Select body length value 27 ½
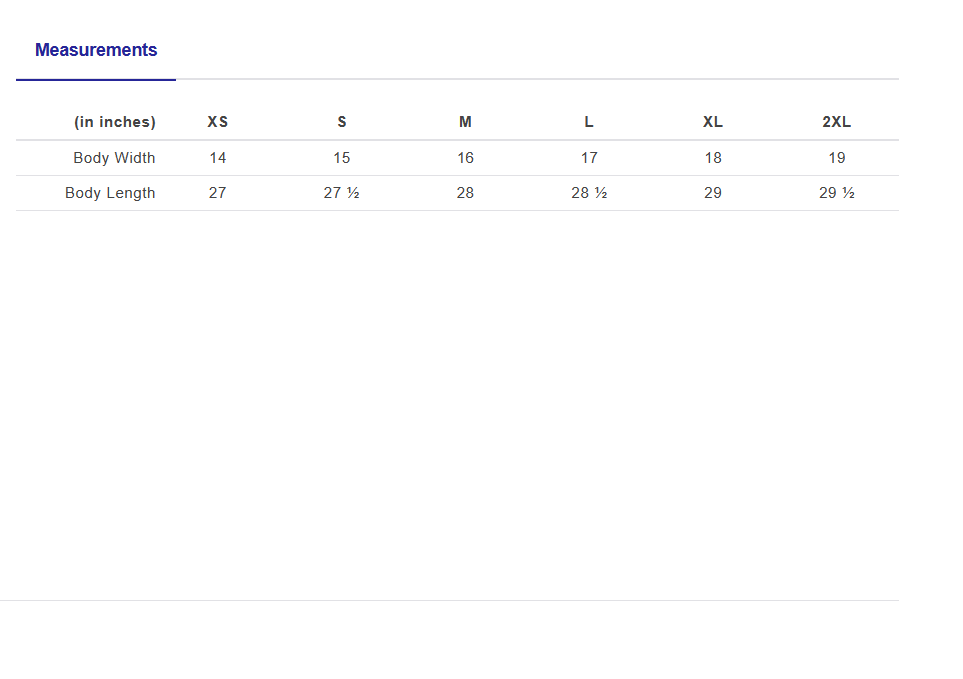Viewport: 963px width, 679px height. pos(342,193)
